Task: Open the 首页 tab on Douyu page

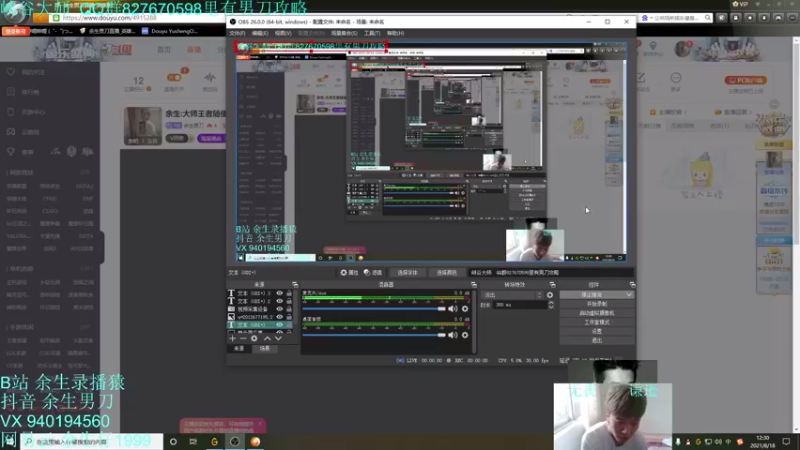Action: tap(164, 49)
